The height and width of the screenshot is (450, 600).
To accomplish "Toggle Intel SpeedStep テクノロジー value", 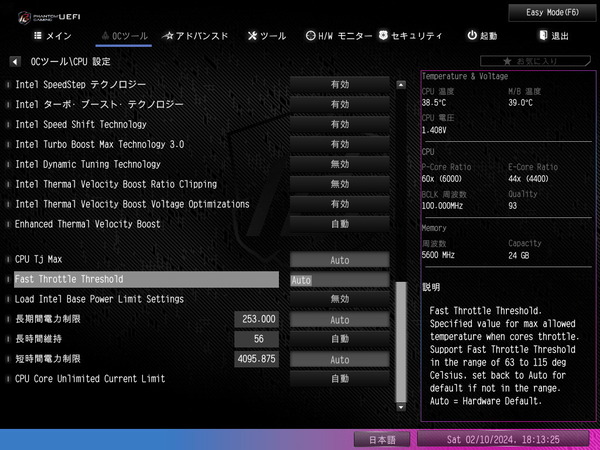I will 339,85.
